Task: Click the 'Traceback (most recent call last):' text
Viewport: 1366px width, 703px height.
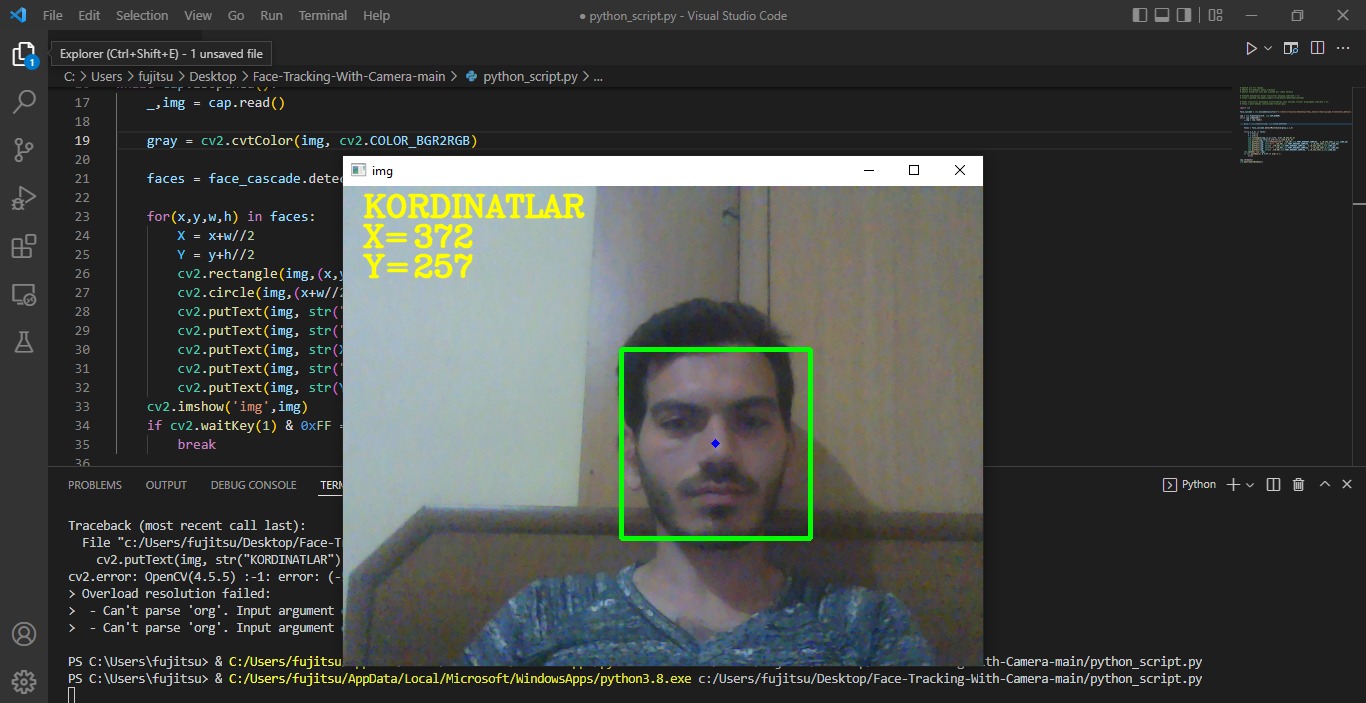Action: click(x=187, y=526)
